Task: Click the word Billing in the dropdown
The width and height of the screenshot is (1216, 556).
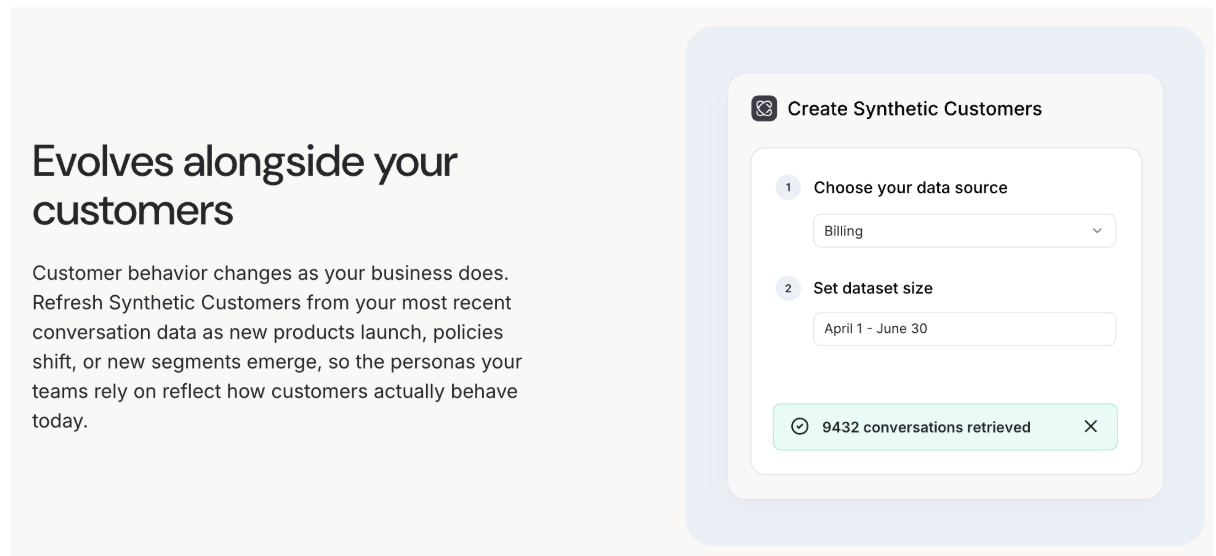Action: point(843,231)
